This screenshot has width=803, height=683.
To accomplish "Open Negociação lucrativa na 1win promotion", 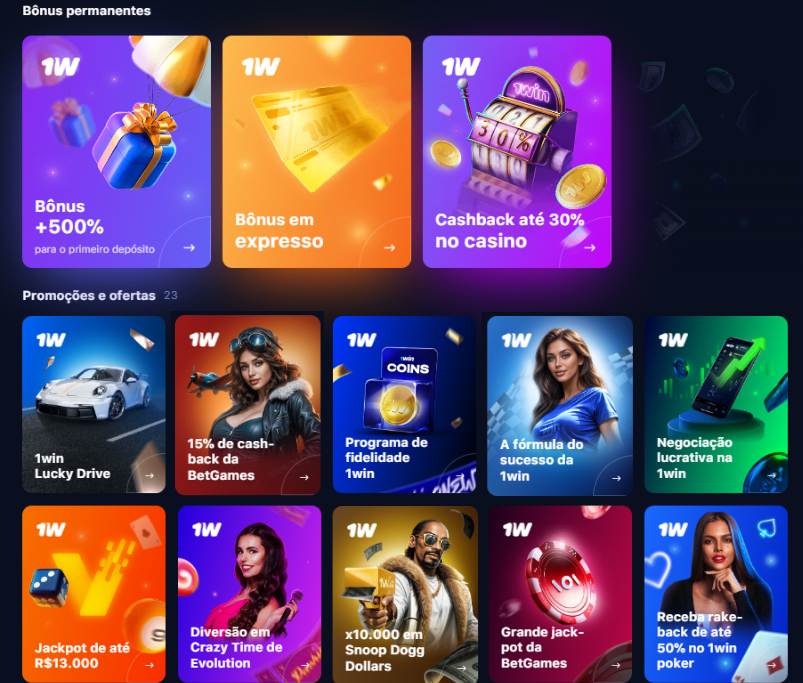I will pos(716,404).
